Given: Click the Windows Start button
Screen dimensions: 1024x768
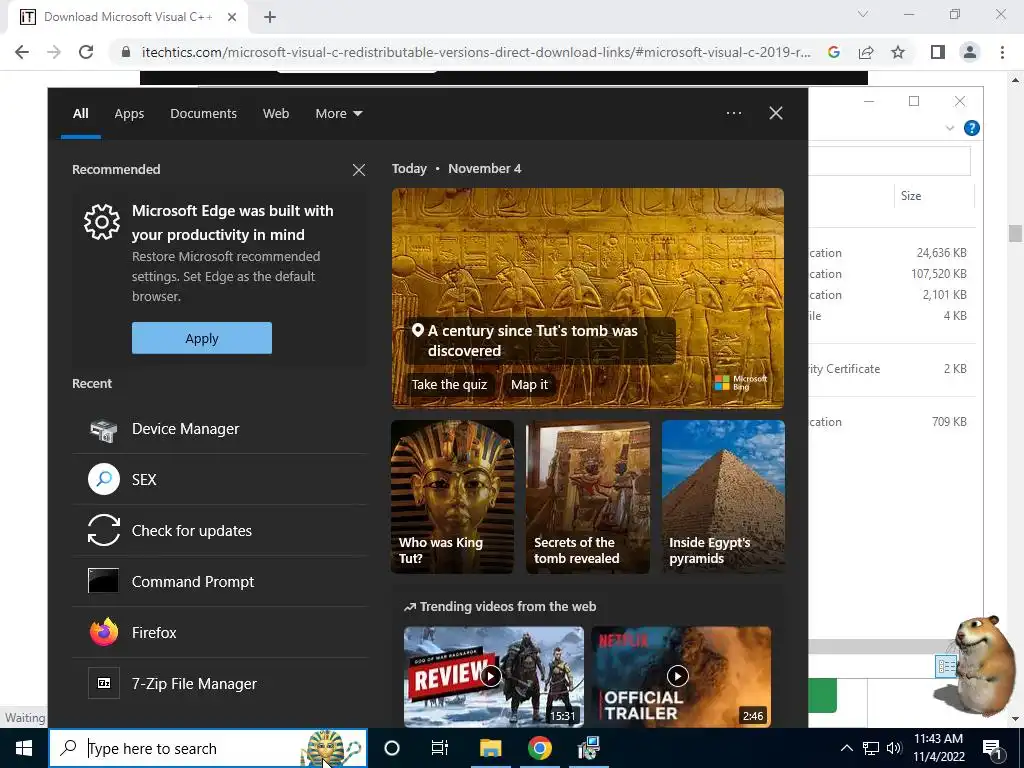Looking at the screenshot, I should click(x=24, y=748).
